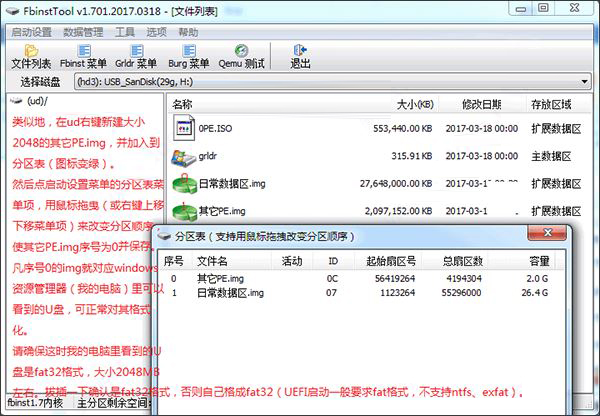Click start sector value 1123264

point(398,293)
